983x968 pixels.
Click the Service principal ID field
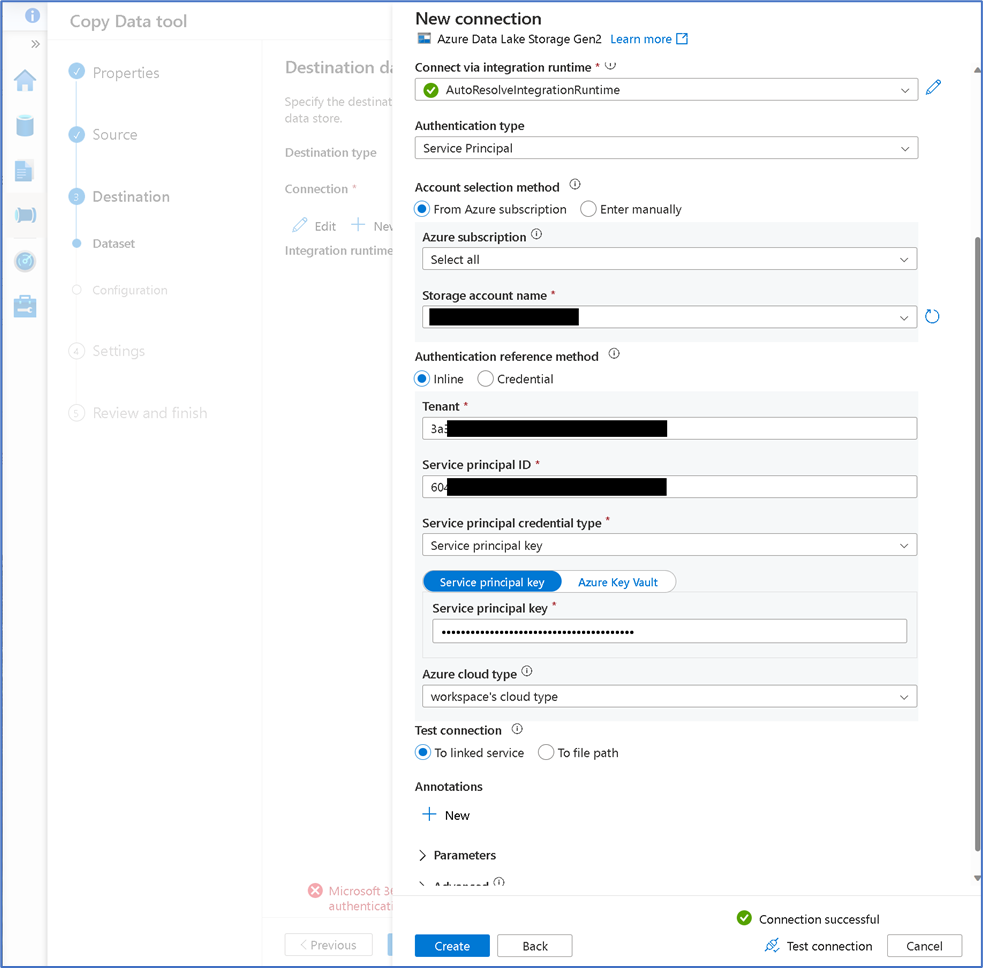[670, 487]
